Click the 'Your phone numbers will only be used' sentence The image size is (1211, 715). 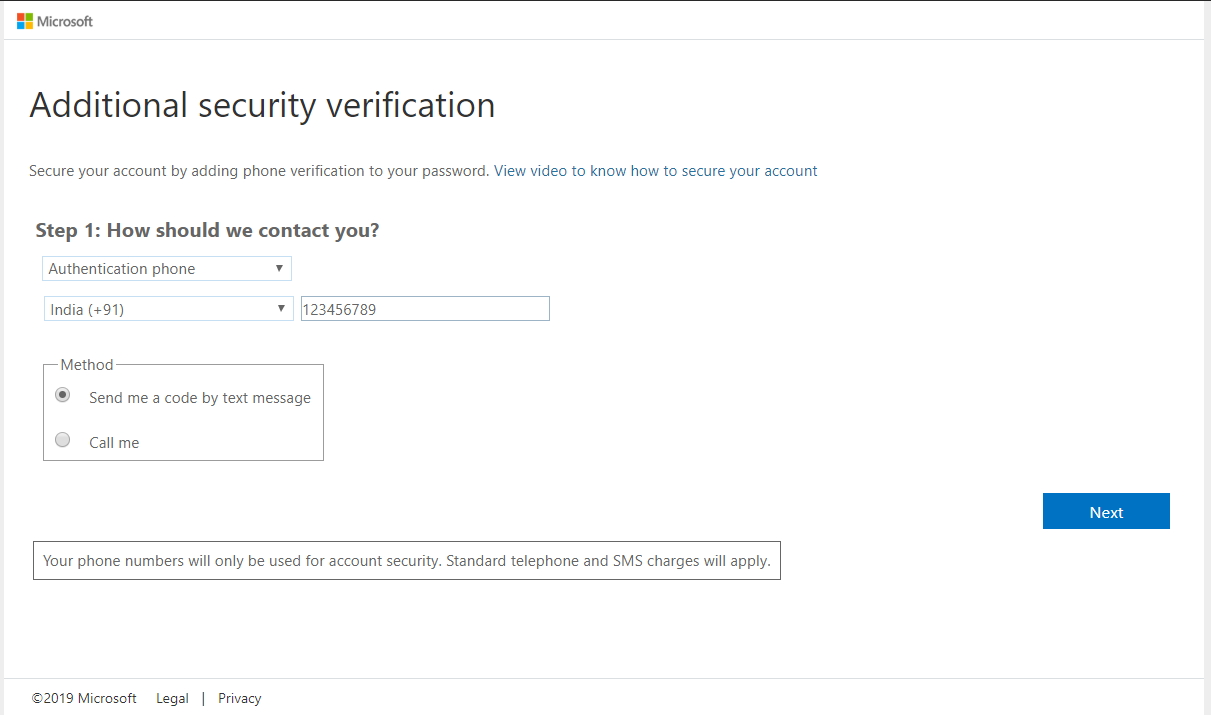click(x=242, y=561)
